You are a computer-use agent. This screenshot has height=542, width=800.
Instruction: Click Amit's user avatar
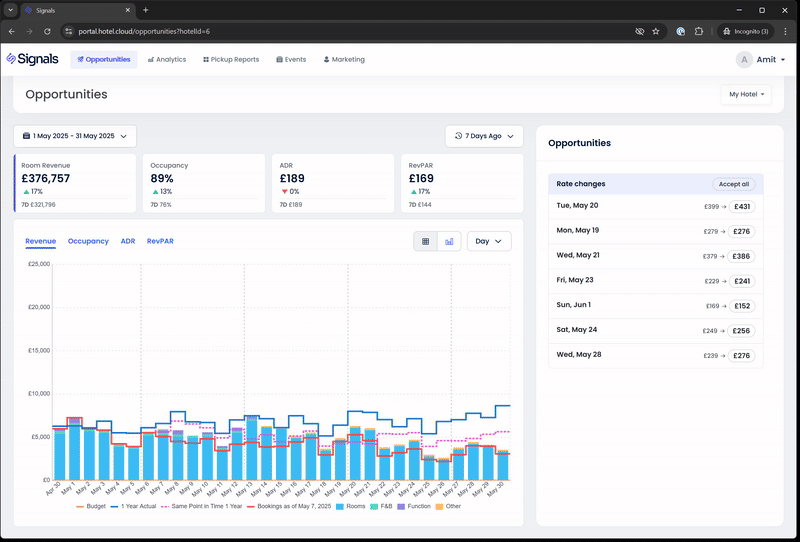pyautogui.click(x=744, y=60)
